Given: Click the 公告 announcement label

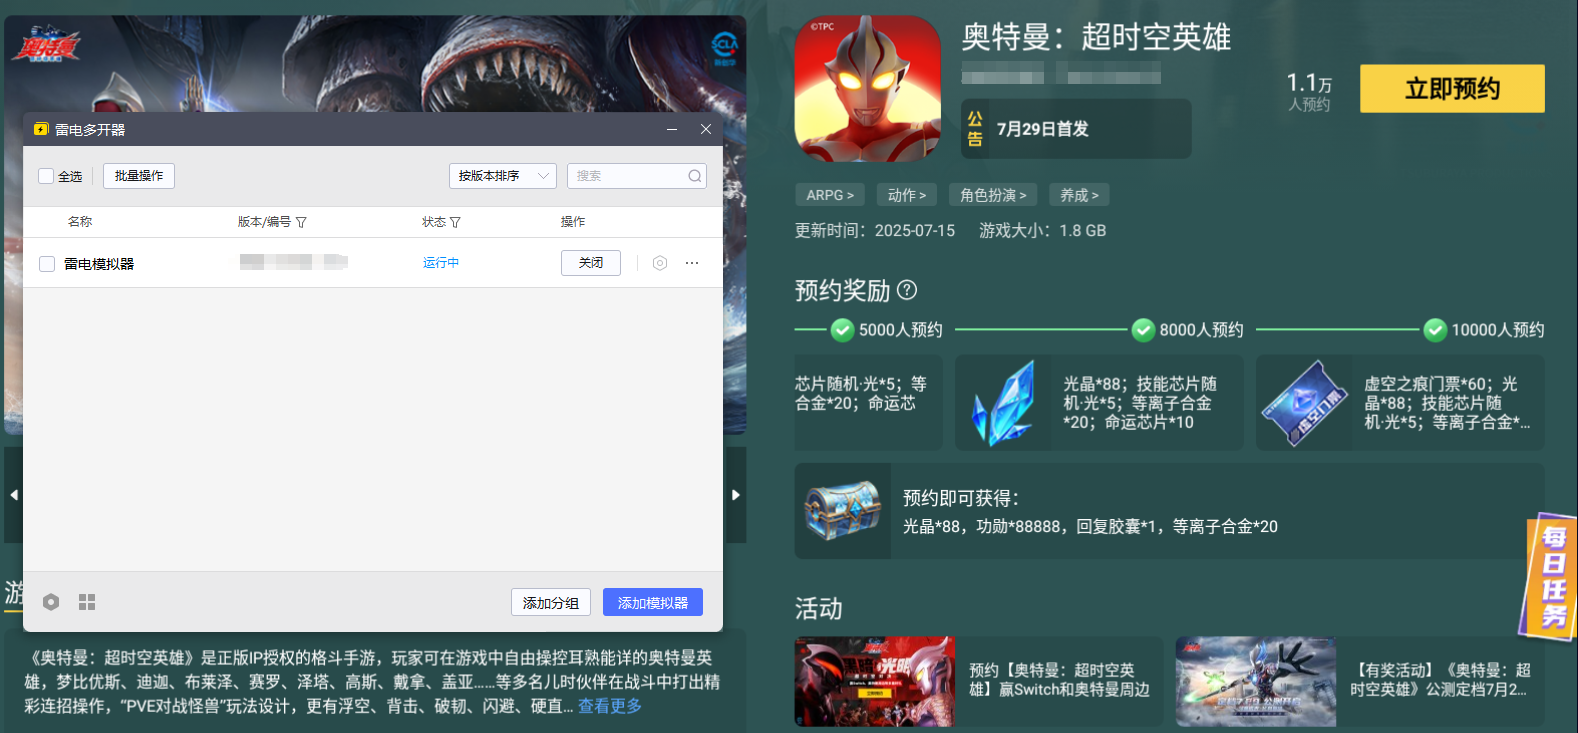Looking at the screenshot, I should (x=975, y=128).
